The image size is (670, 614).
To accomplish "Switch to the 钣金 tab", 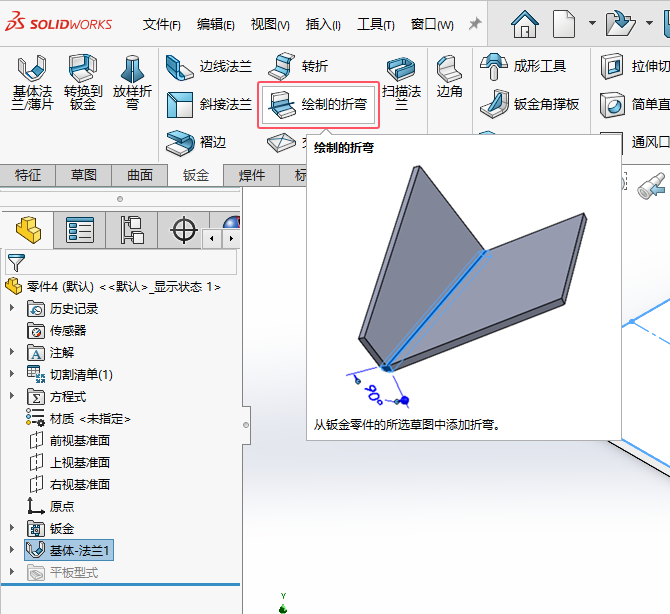I will pos(196,175).
